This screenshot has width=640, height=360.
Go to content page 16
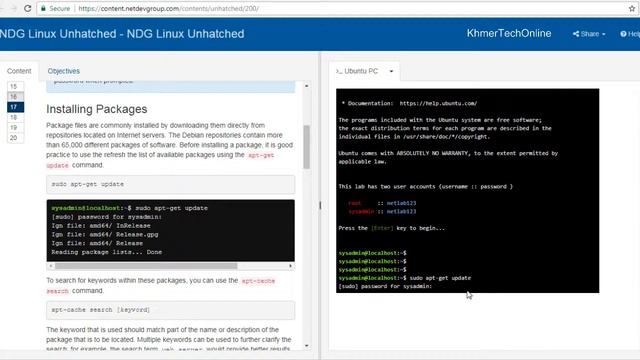coord(15,97)
